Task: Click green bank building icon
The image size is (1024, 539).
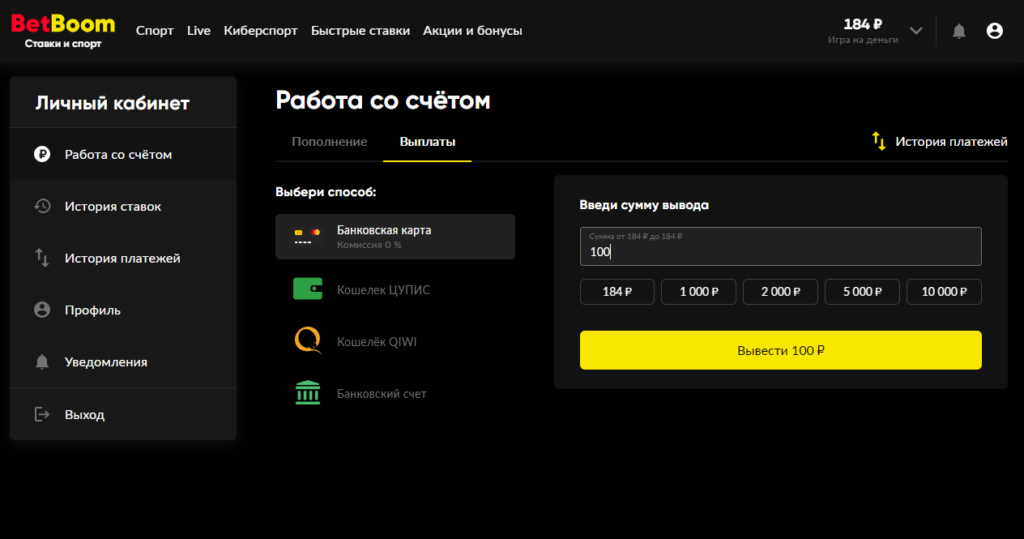Action: pos(308,393)
